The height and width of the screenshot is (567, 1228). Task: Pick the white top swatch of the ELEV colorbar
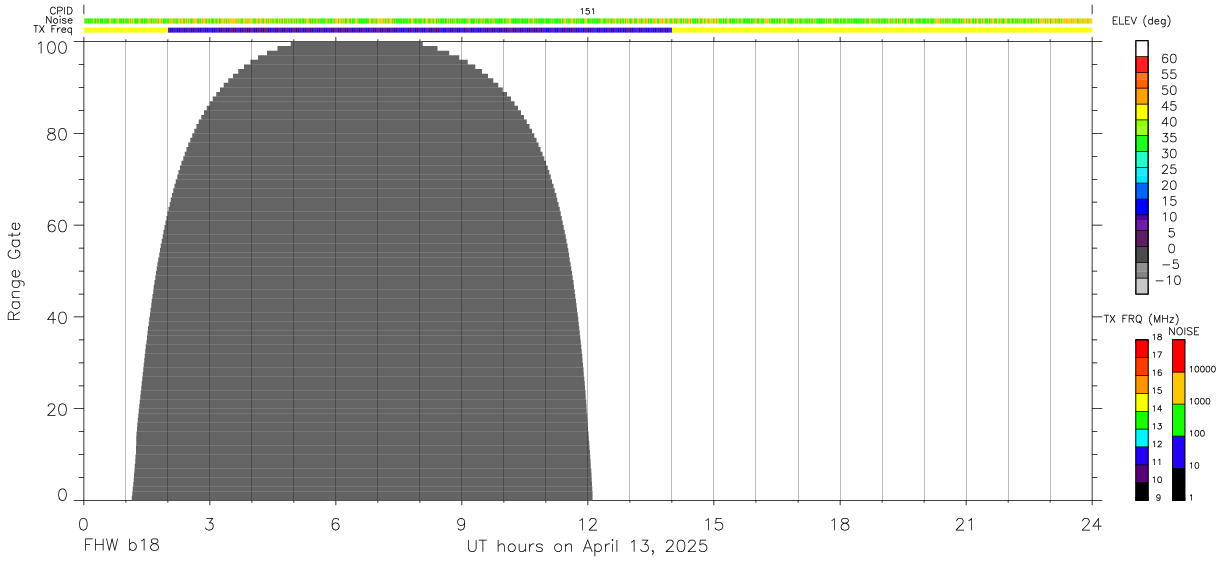pyautogui.click(x=1142, y=48)
